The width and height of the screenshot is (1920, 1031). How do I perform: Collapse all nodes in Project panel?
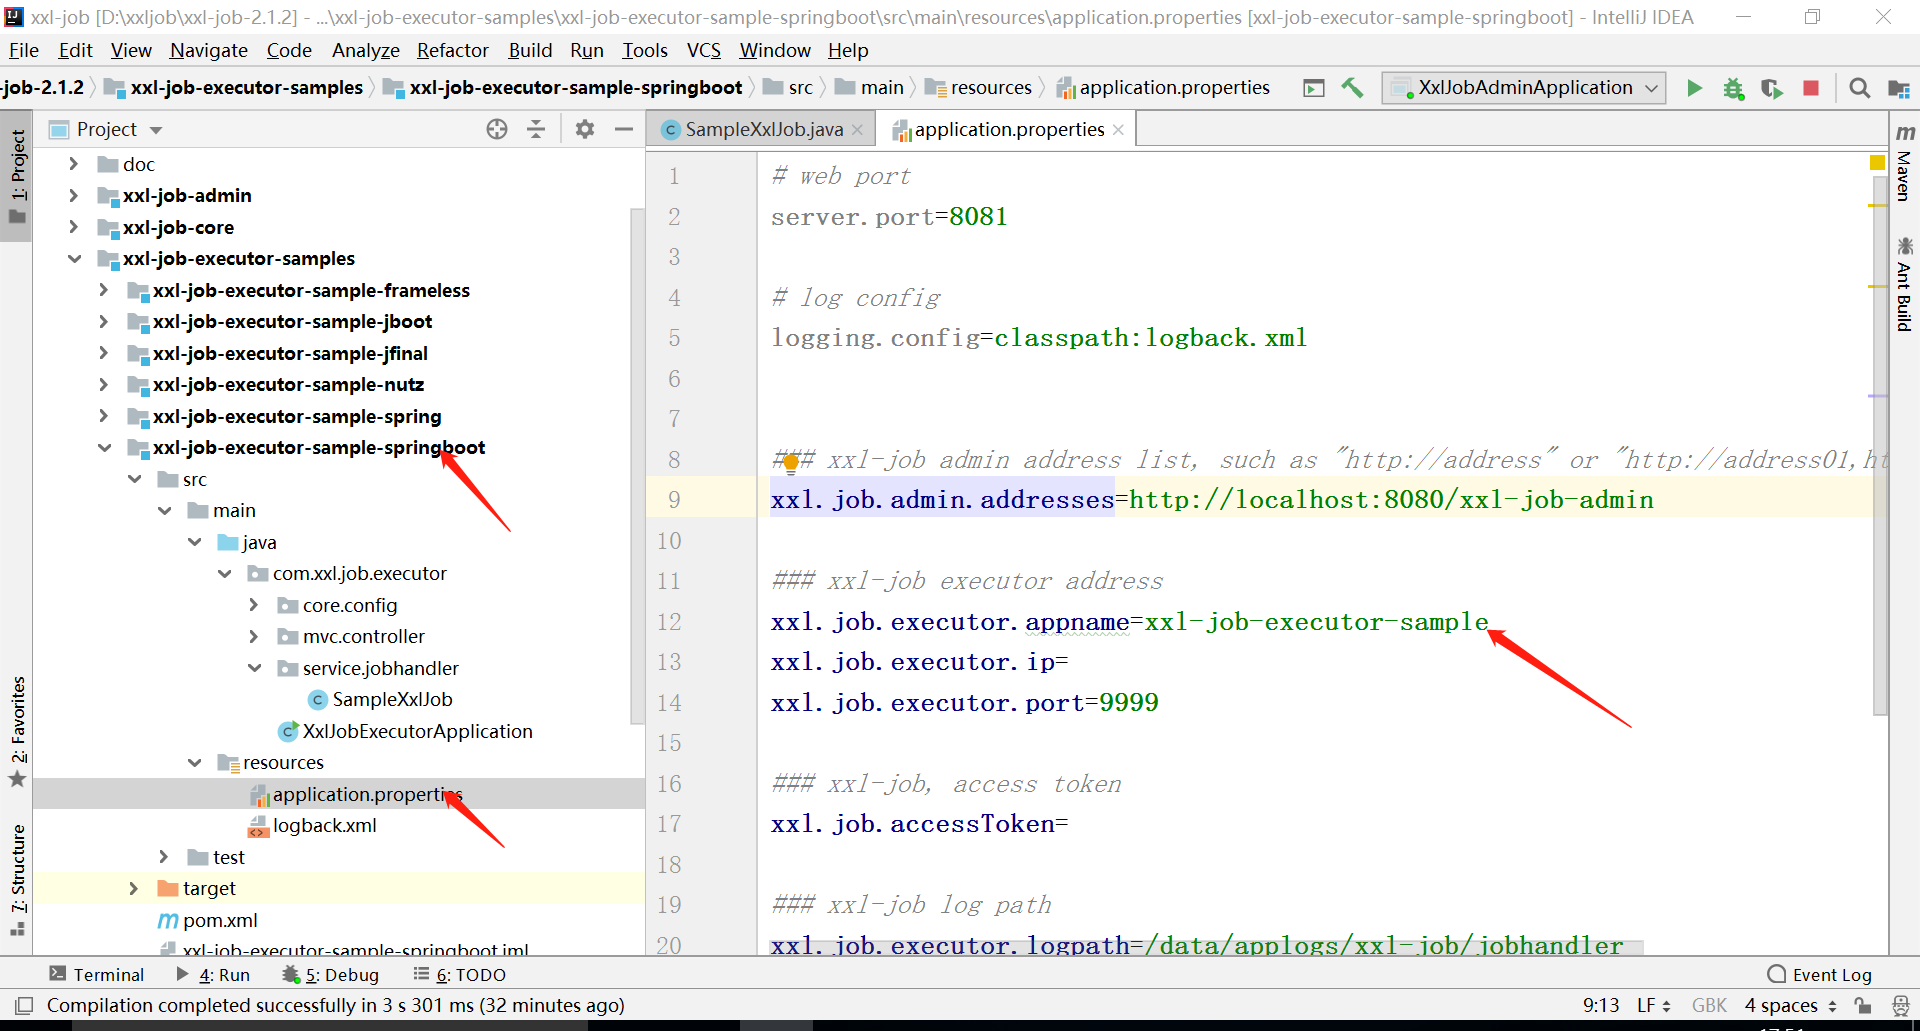(536, 129)
